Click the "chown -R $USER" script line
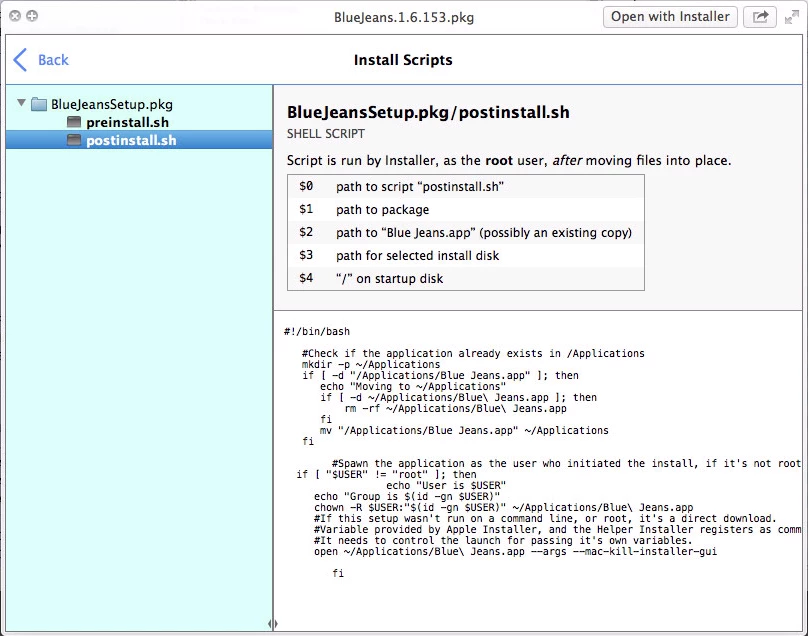 coord(503,507)
